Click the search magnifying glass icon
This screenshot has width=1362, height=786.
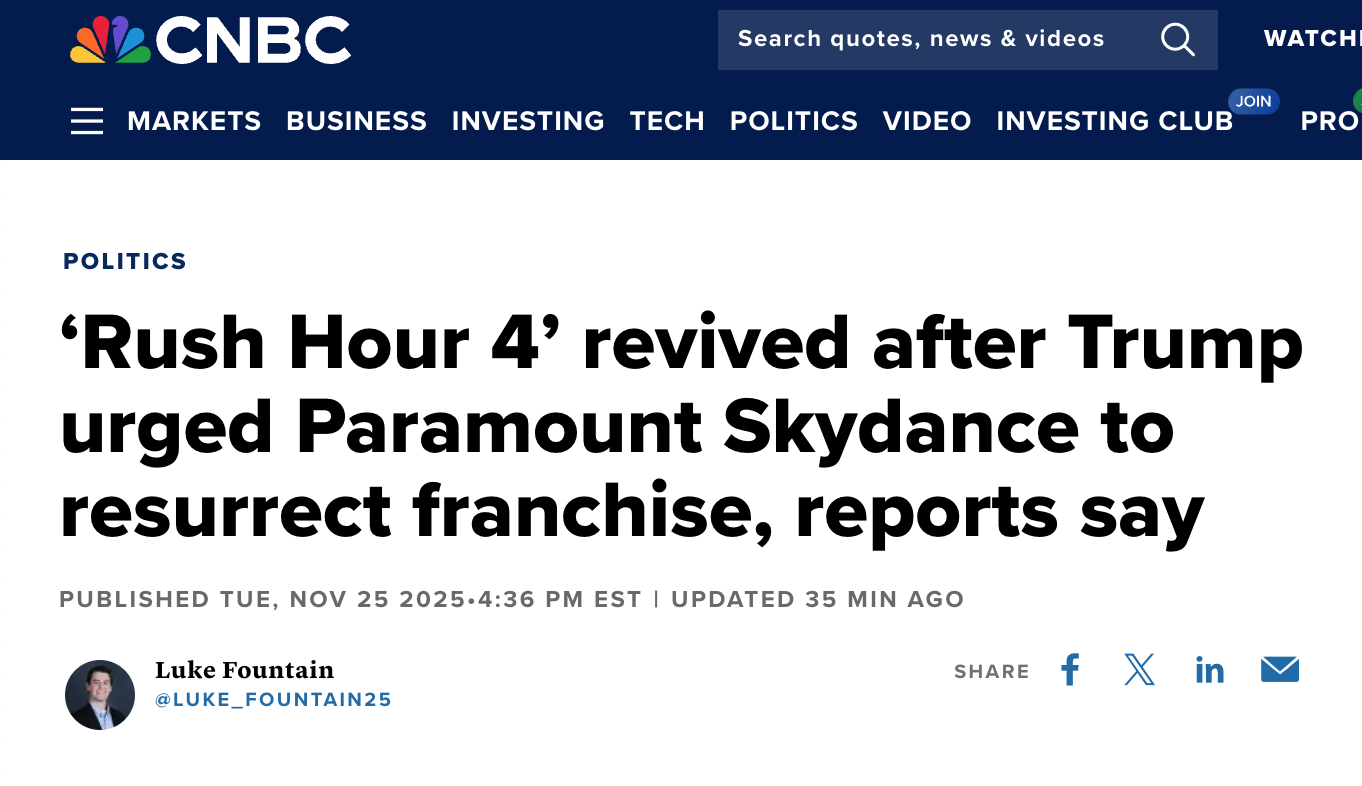coord(1177,40)
